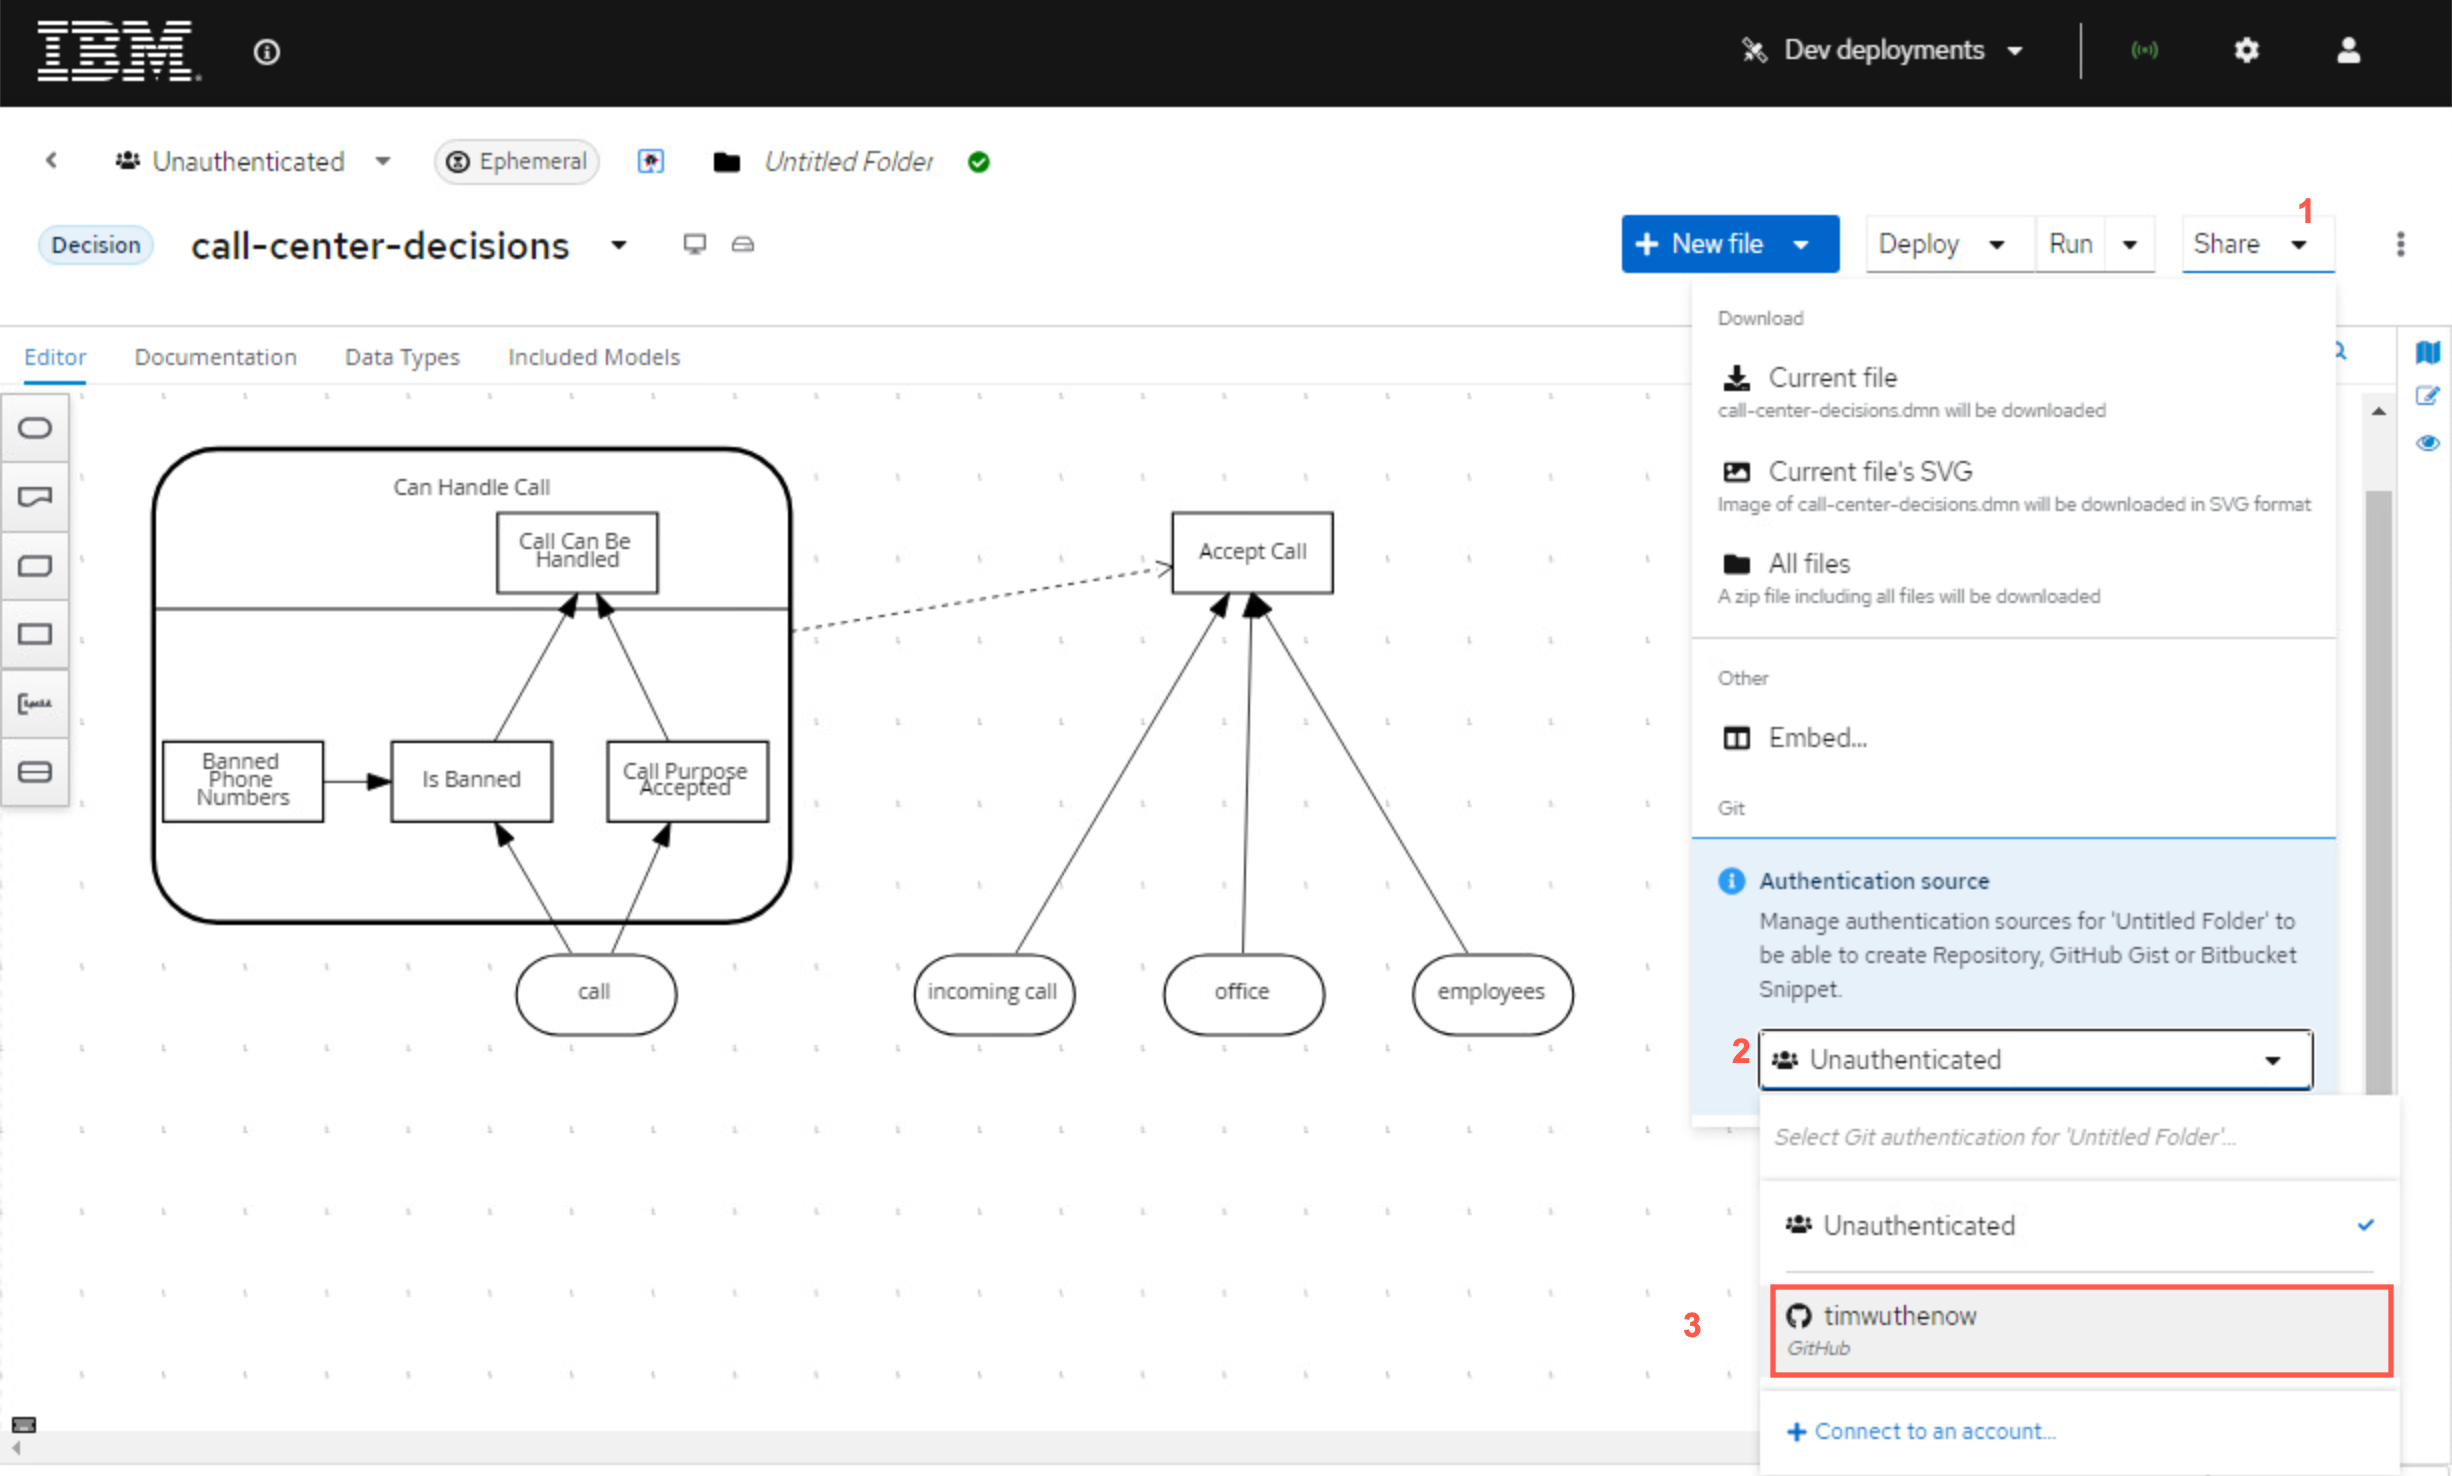This screenshot has width=2452, height=1476.
Task: Click the Can Handle Call service title
Action: pos(471,488)
